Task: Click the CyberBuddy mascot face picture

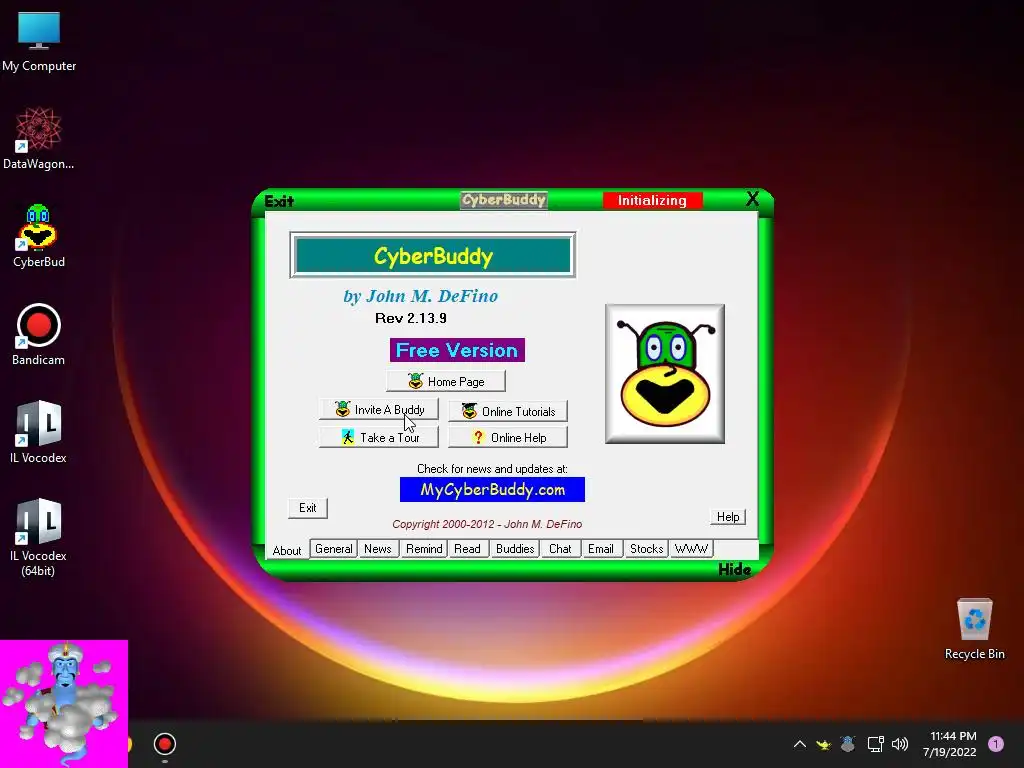Action: click(x=665, y=374)
